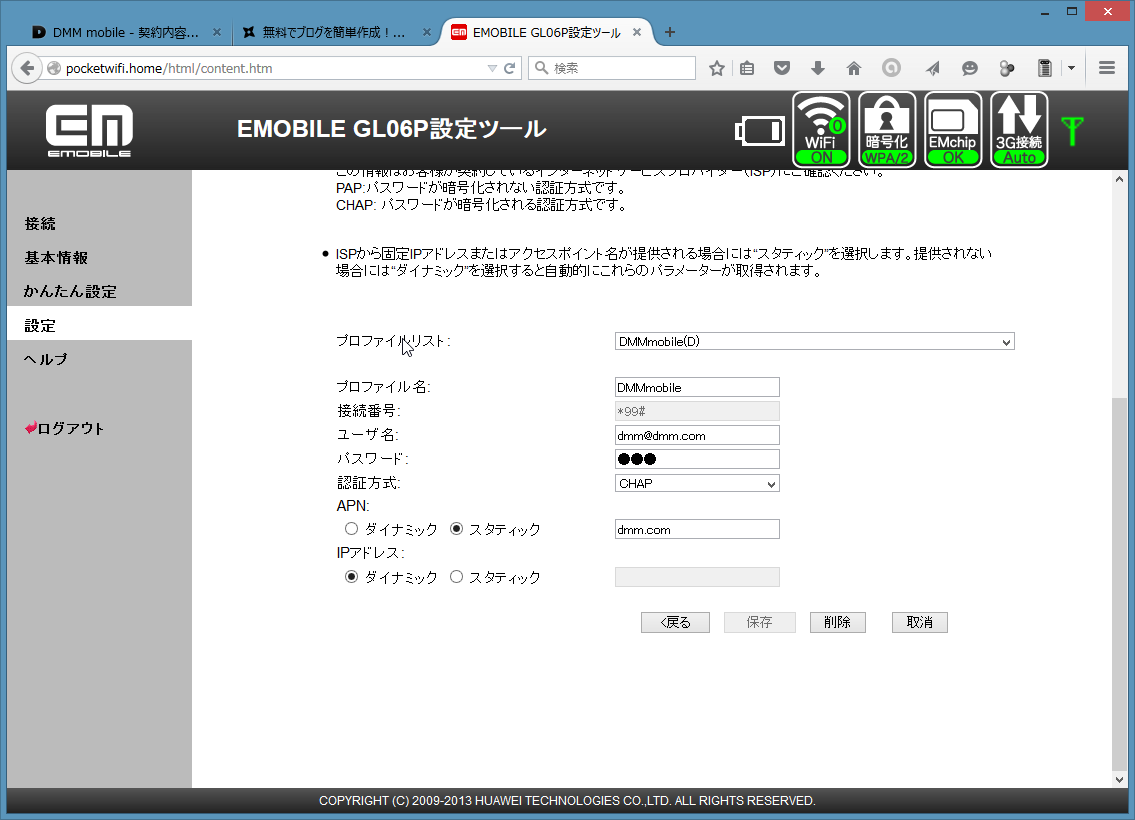Reload the page with the refresh icon
This screenshot has height=820, width=1135.
coord(510,68)
